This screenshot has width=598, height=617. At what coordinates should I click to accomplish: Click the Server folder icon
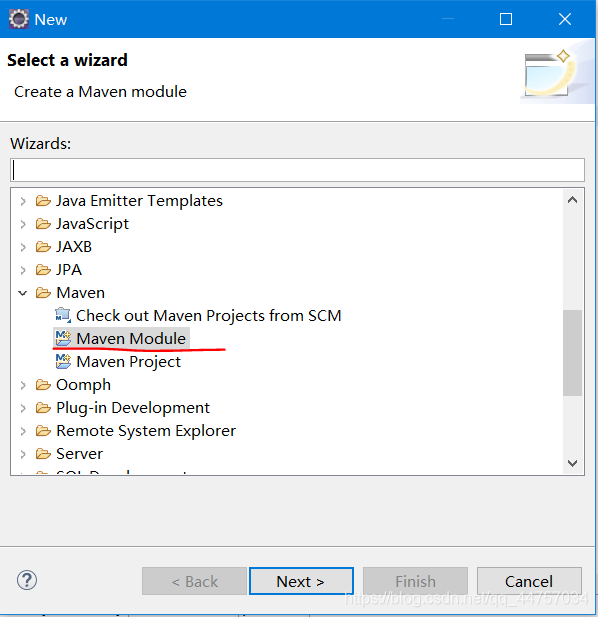point(43,454)
